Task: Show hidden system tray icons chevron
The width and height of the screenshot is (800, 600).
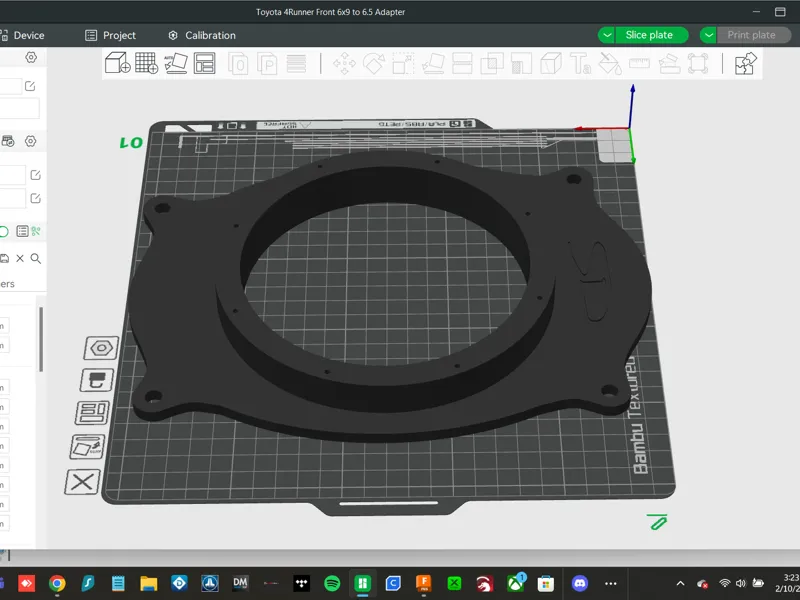Action: (681, 583)
